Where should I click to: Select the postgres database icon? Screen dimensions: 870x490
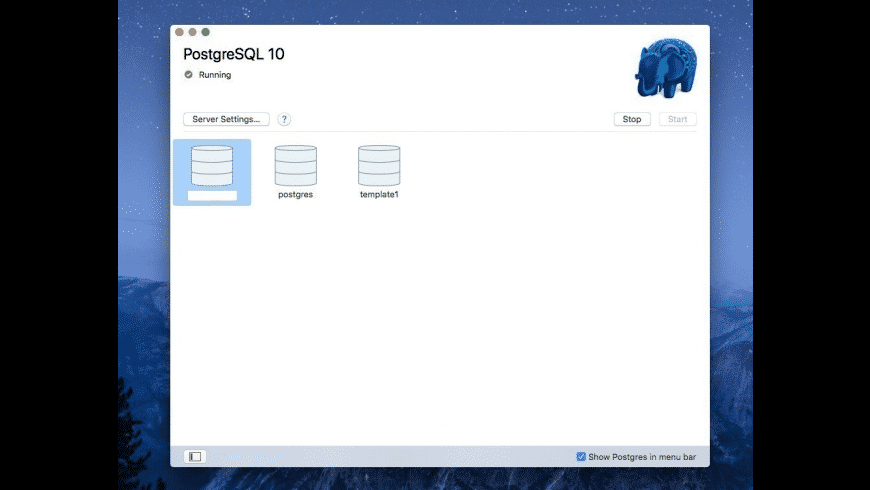tap(296, 165)
